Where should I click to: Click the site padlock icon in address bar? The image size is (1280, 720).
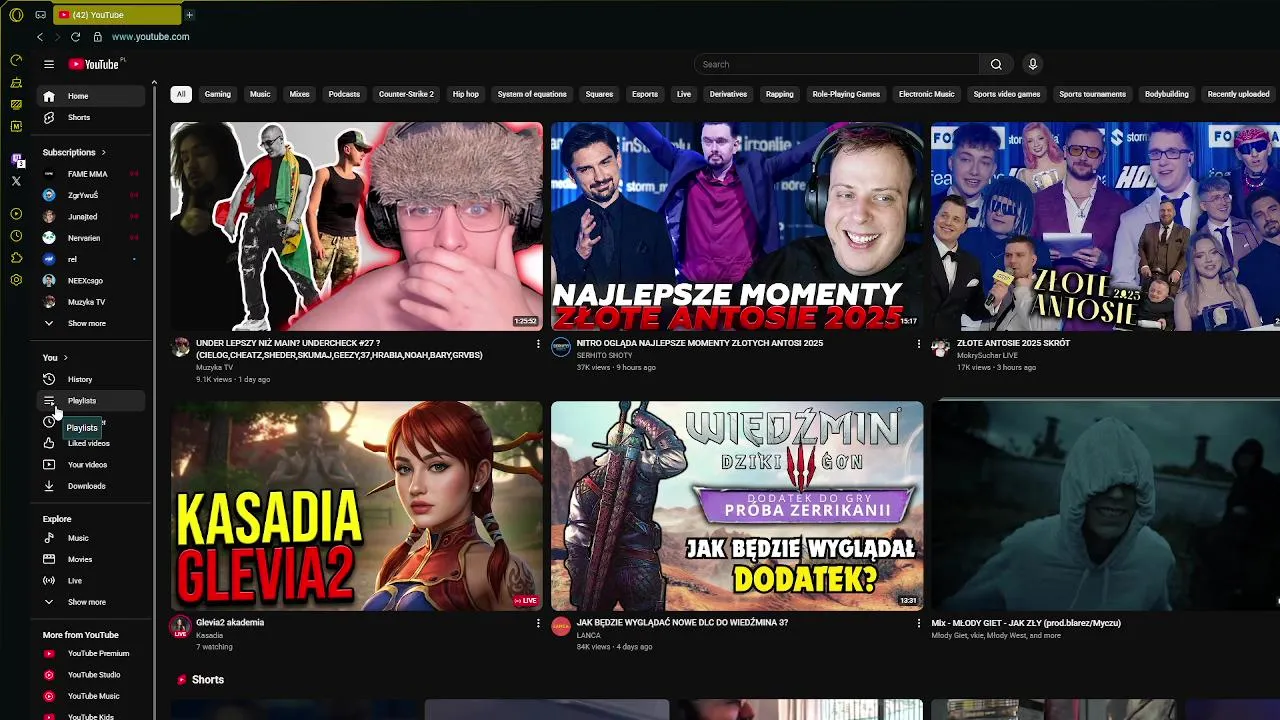(x=97, y=37)
